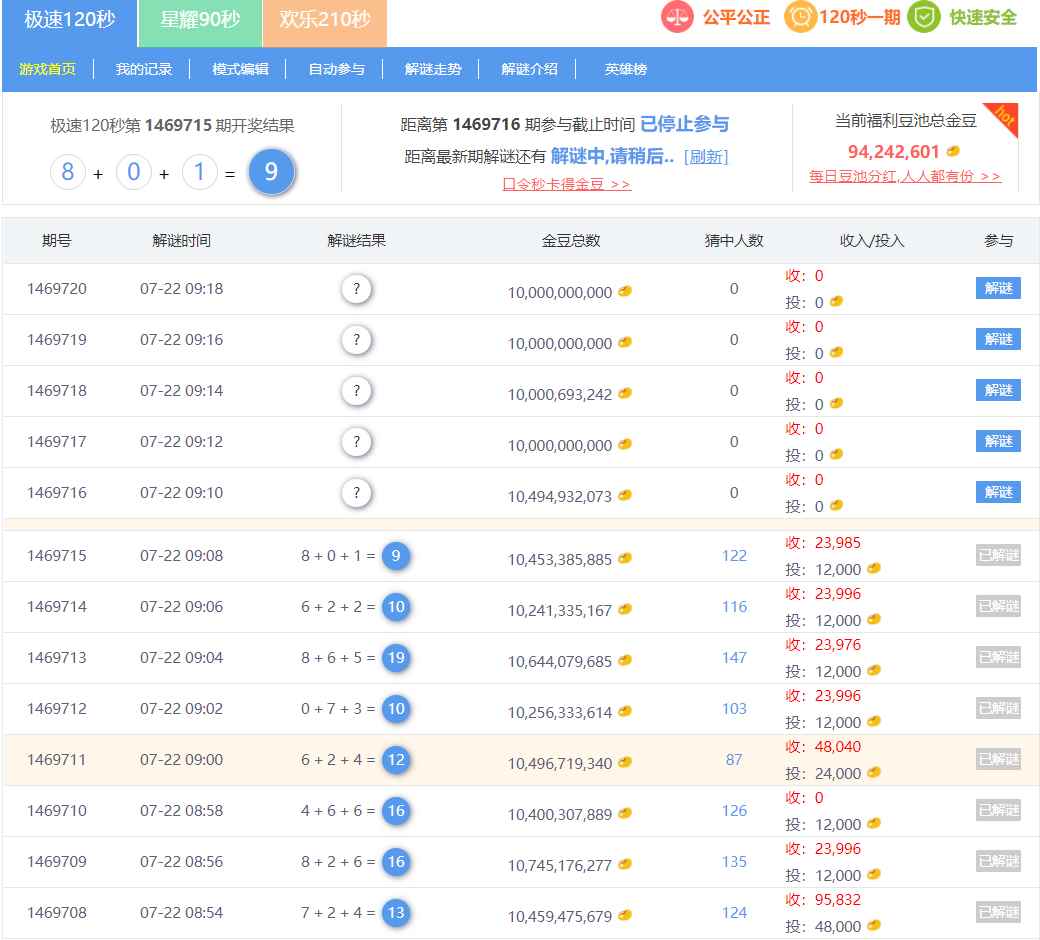Click result ball 9 in row 1469715

point(396,556)
